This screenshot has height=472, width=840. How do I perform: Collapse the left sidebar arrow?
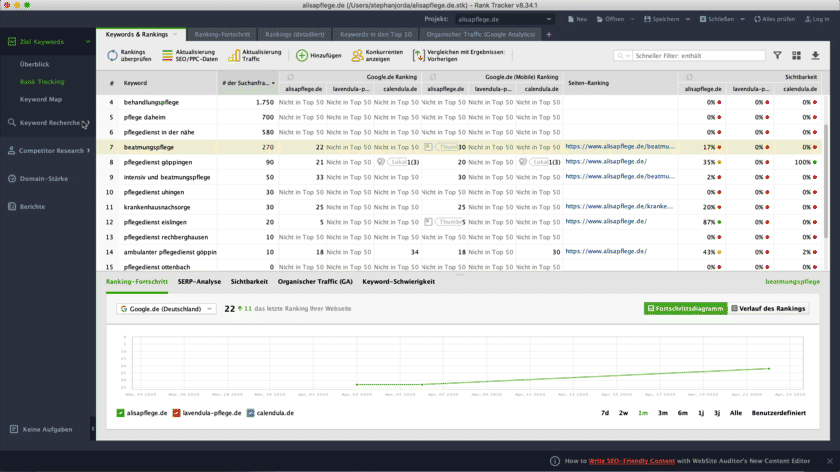tap(93, 429)
